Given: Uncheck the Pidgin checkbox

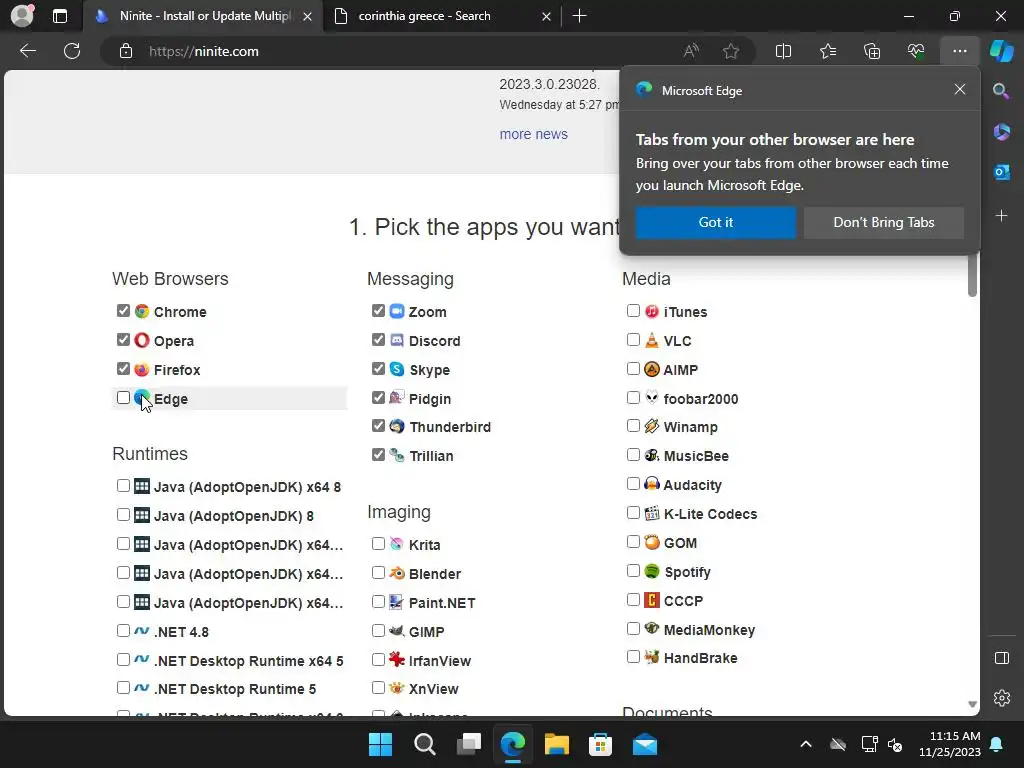Looking at the screenshot, I should pos(378,397).
